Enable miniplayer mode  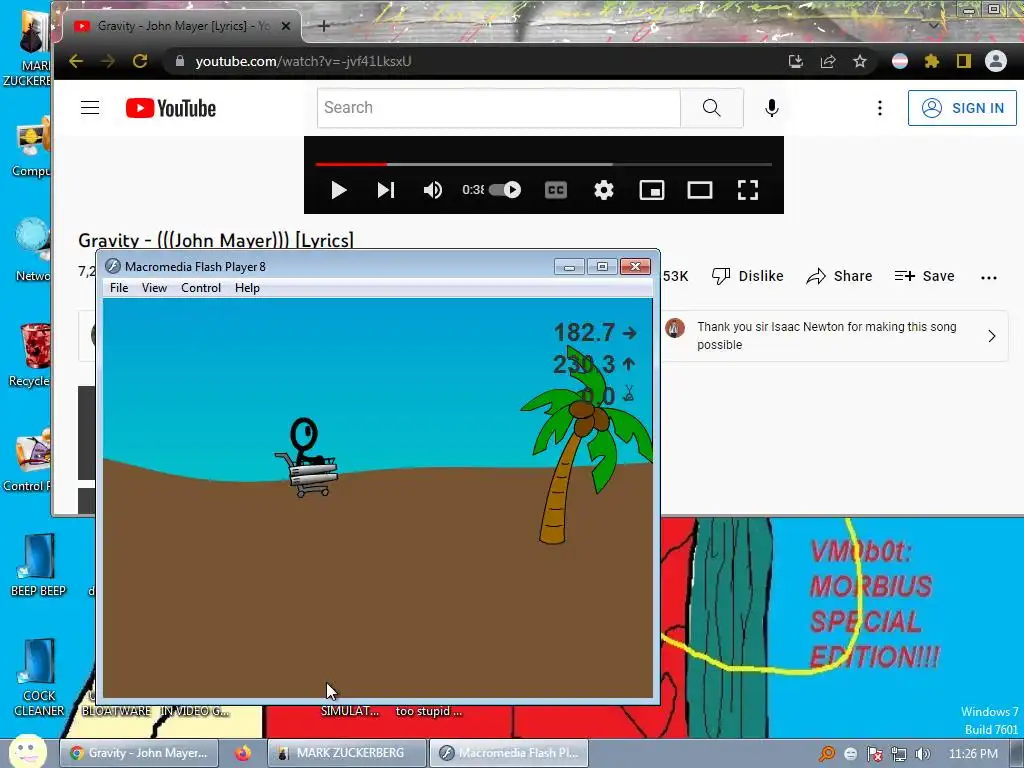pos(652,190)
